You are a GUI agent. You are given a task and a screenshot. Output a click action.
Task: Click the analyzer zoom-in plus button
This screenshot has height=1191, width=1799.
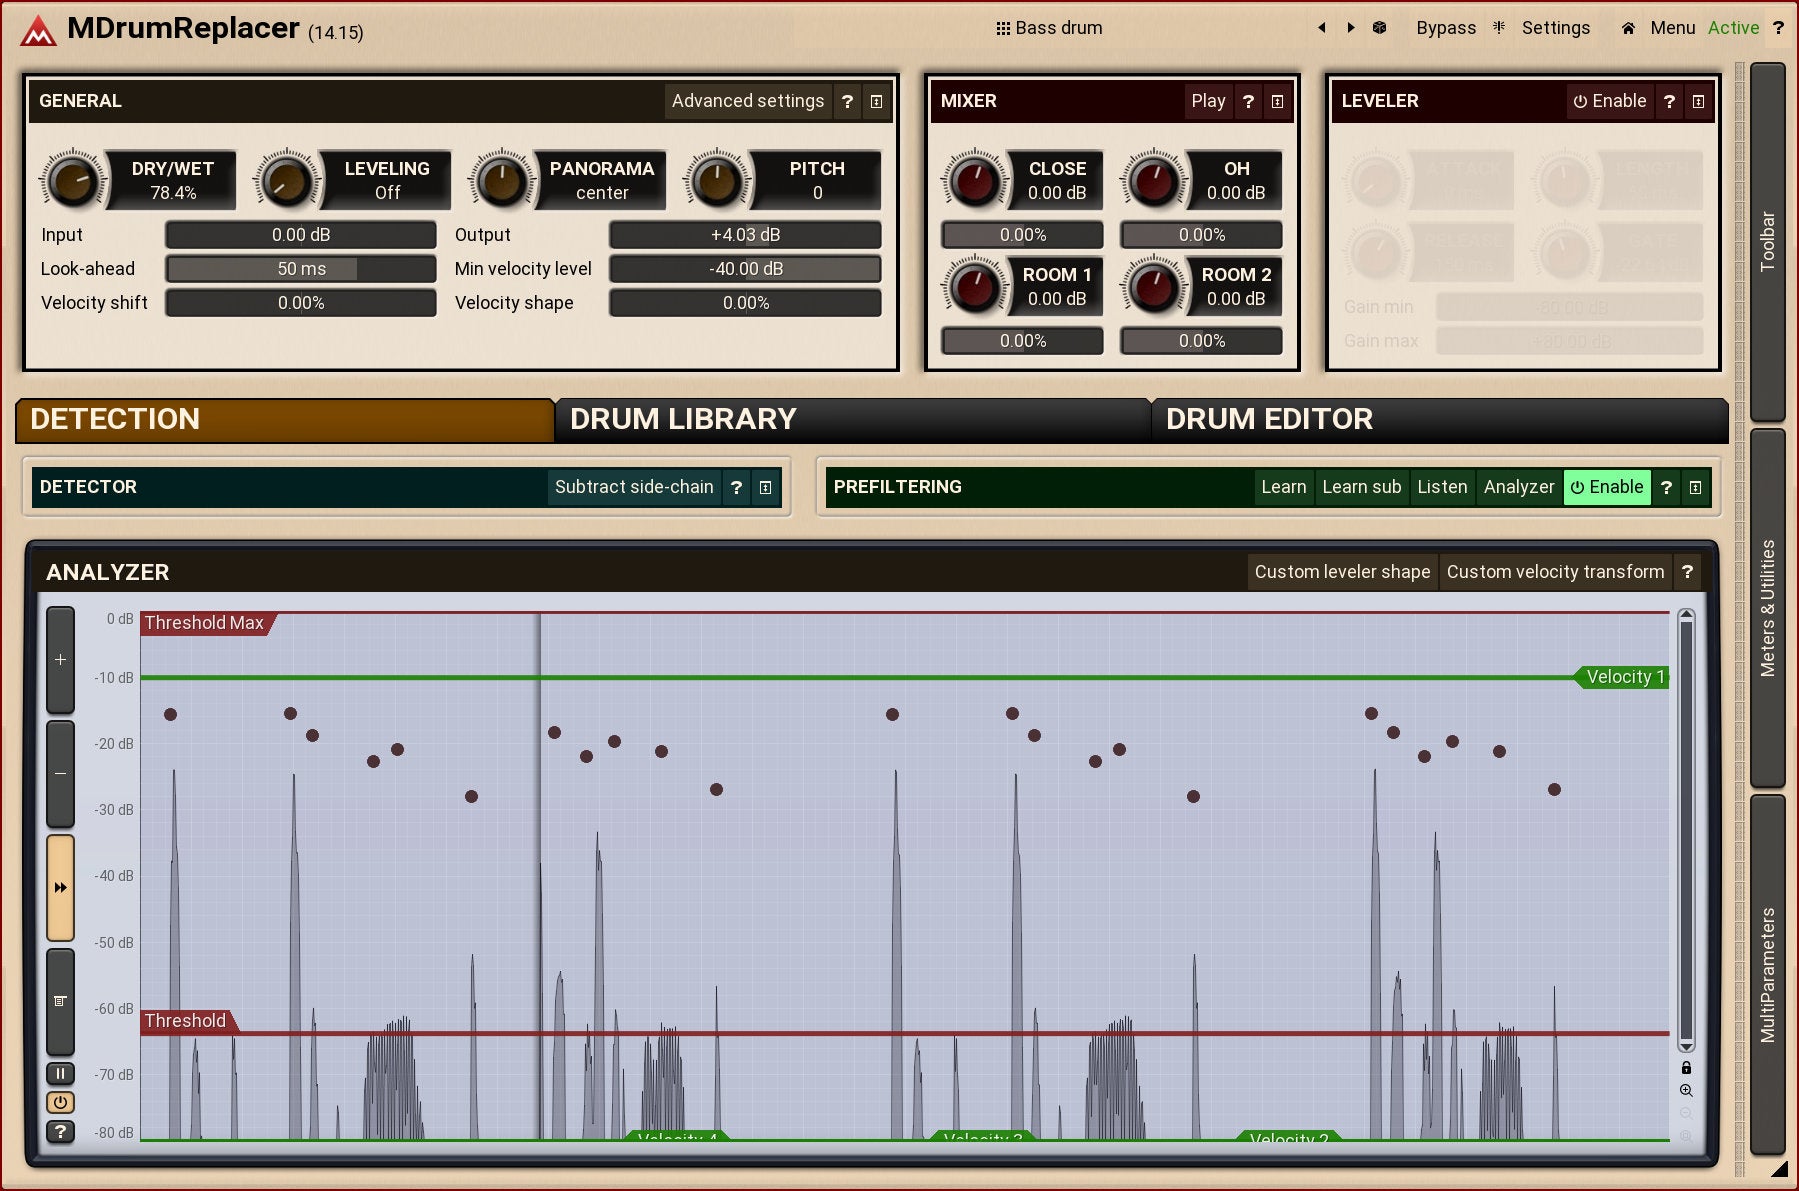(61, 660)
